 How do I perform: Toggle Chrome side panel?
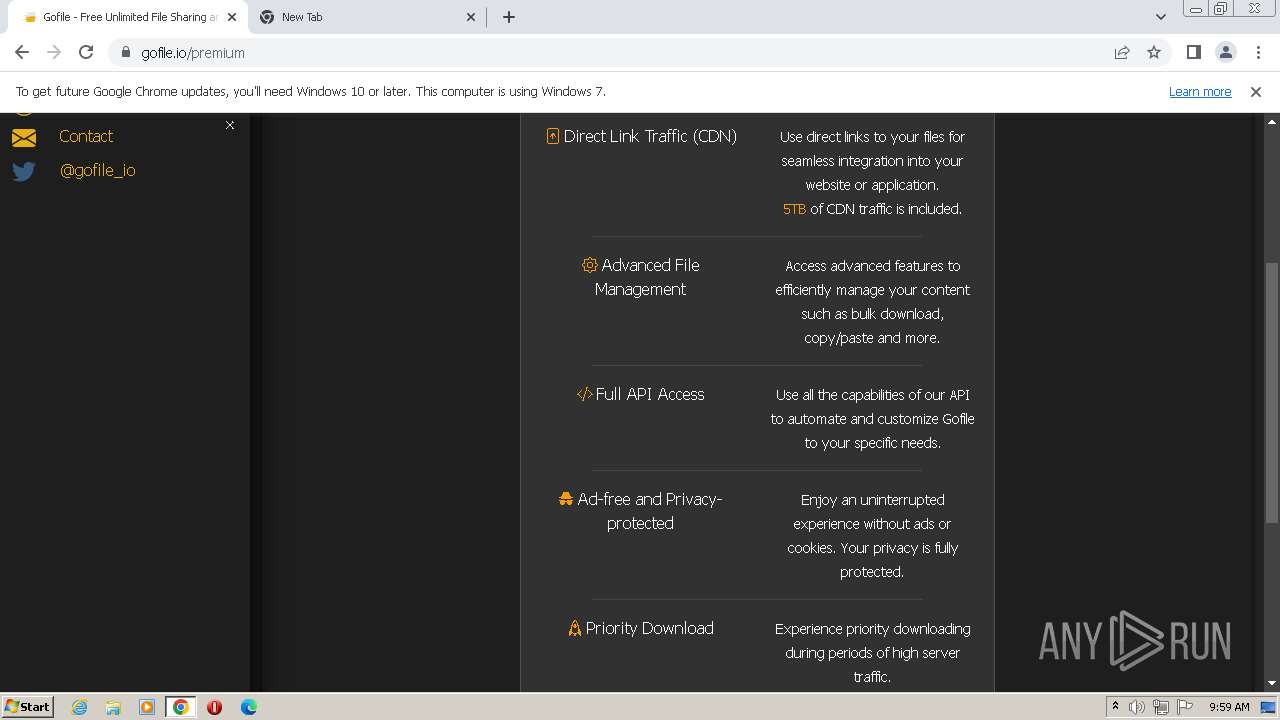1193,52
